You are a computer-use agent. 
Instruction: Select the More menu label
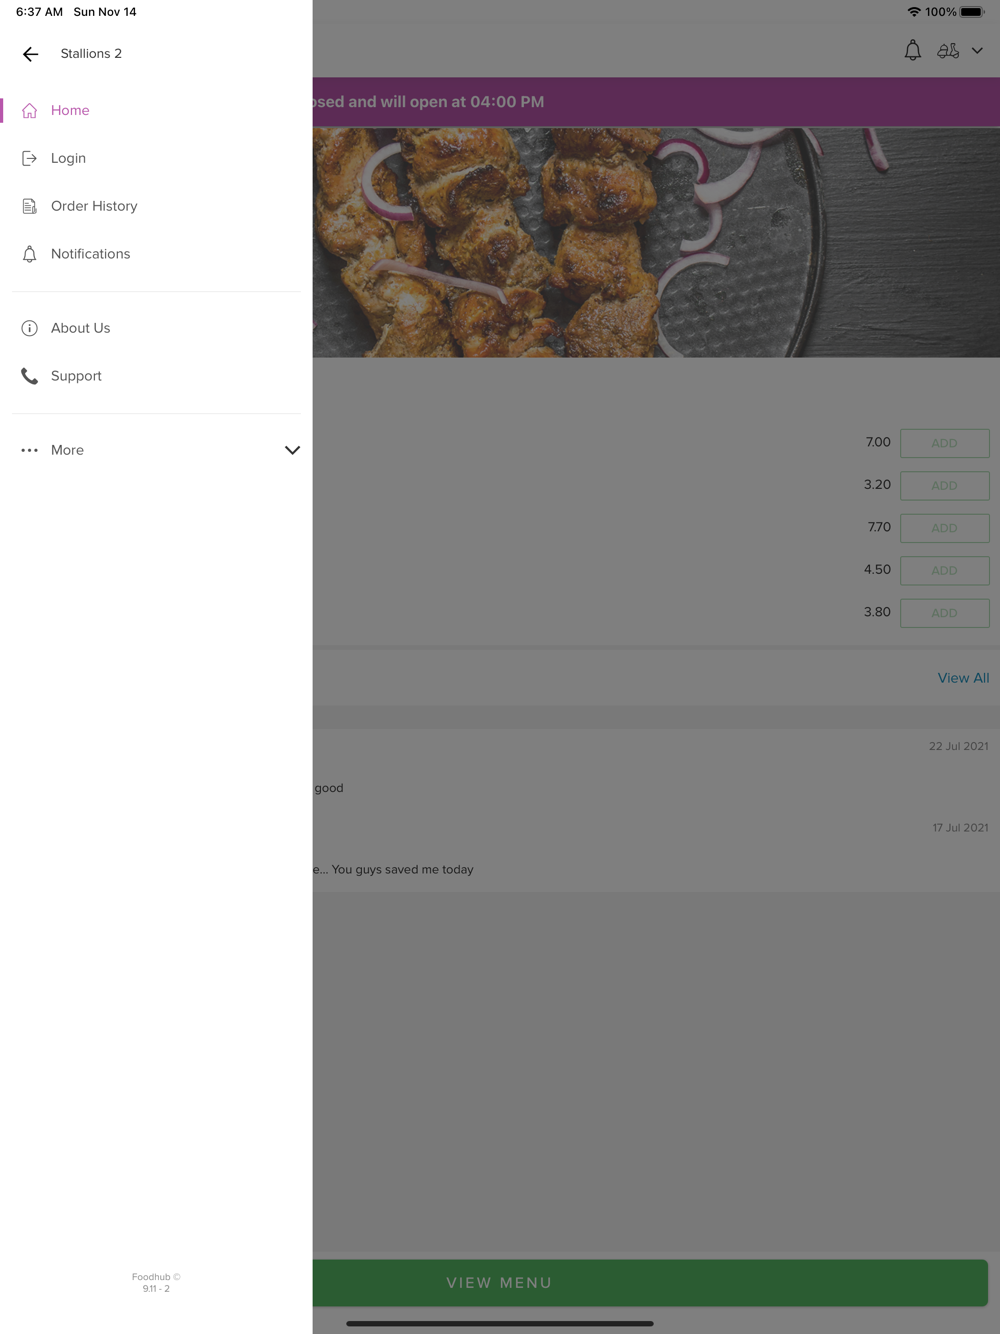pos(67,450)
